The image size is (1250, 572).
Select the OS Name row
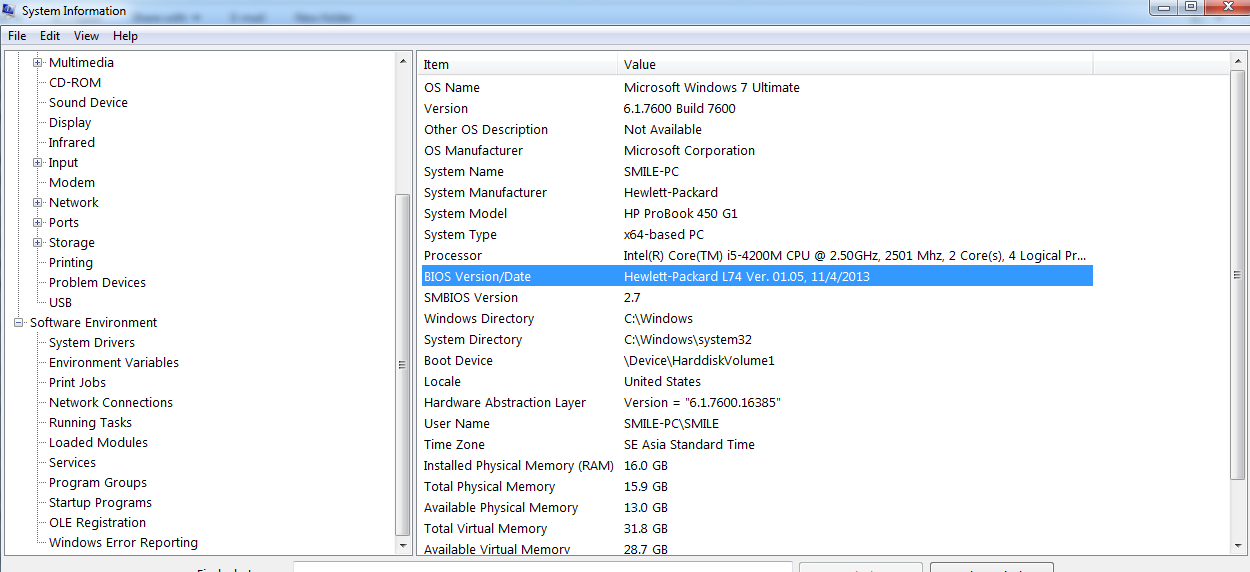757,87
